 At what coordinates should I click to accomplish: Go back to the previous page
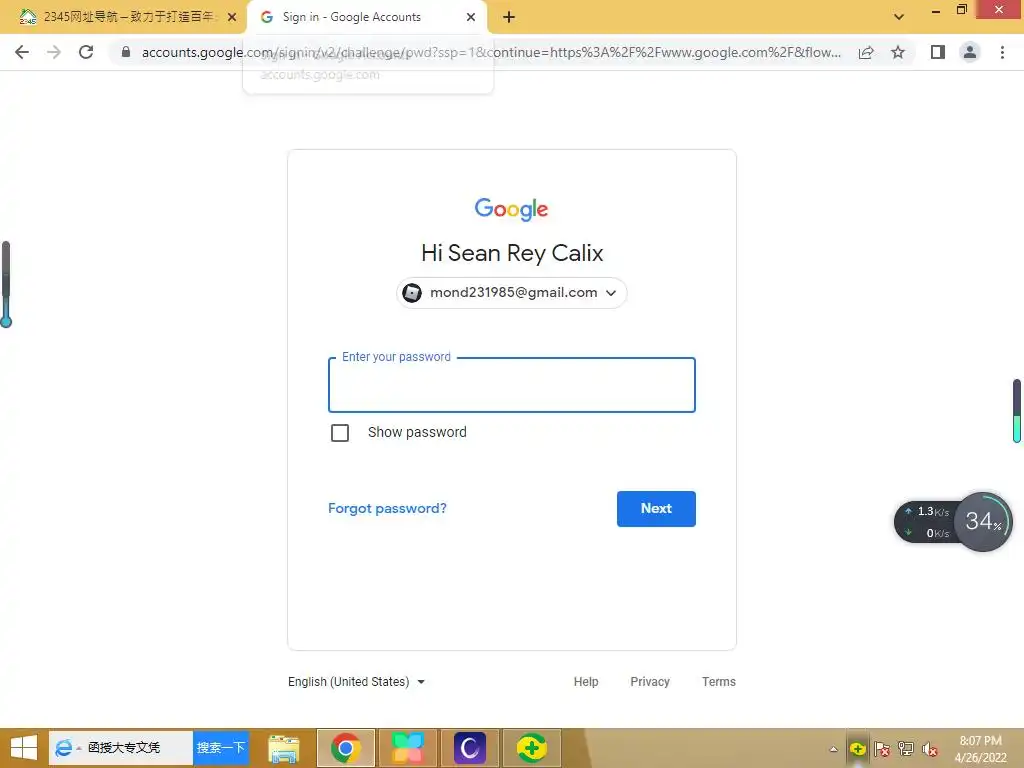22,52
